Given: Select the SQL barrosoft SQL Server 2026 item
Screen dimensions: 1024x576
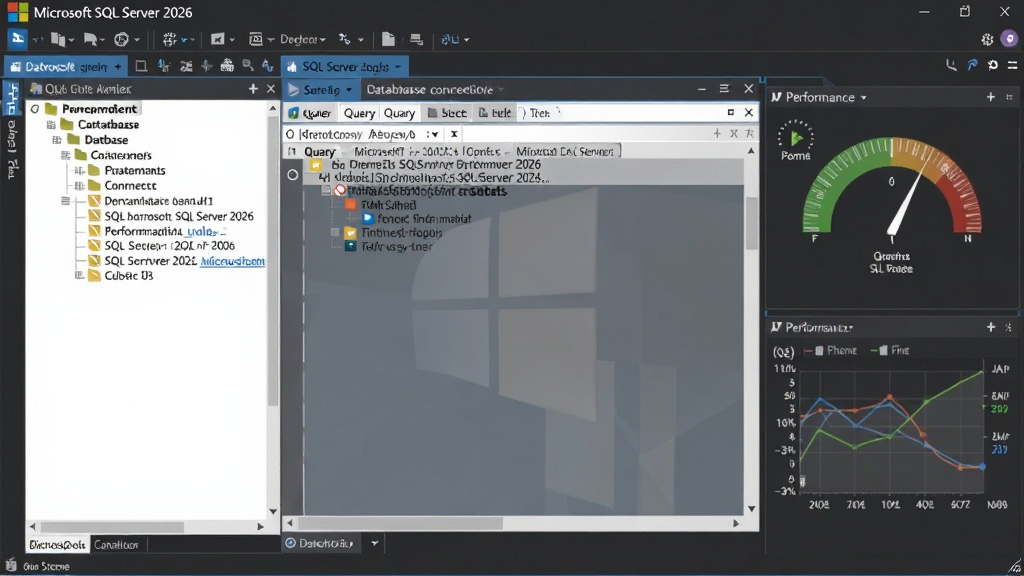Looking at the screenshot, I should [179, 216].
